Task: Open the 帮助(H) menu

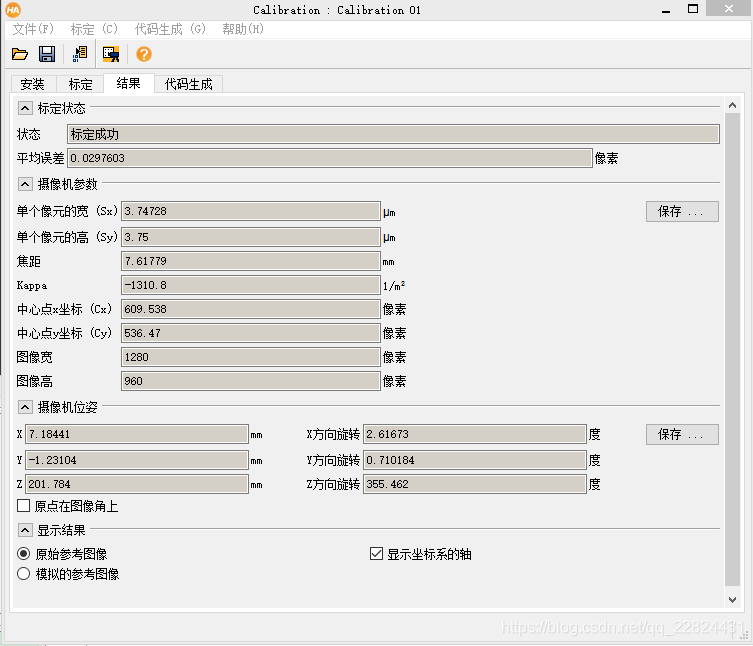Action: 243,29
